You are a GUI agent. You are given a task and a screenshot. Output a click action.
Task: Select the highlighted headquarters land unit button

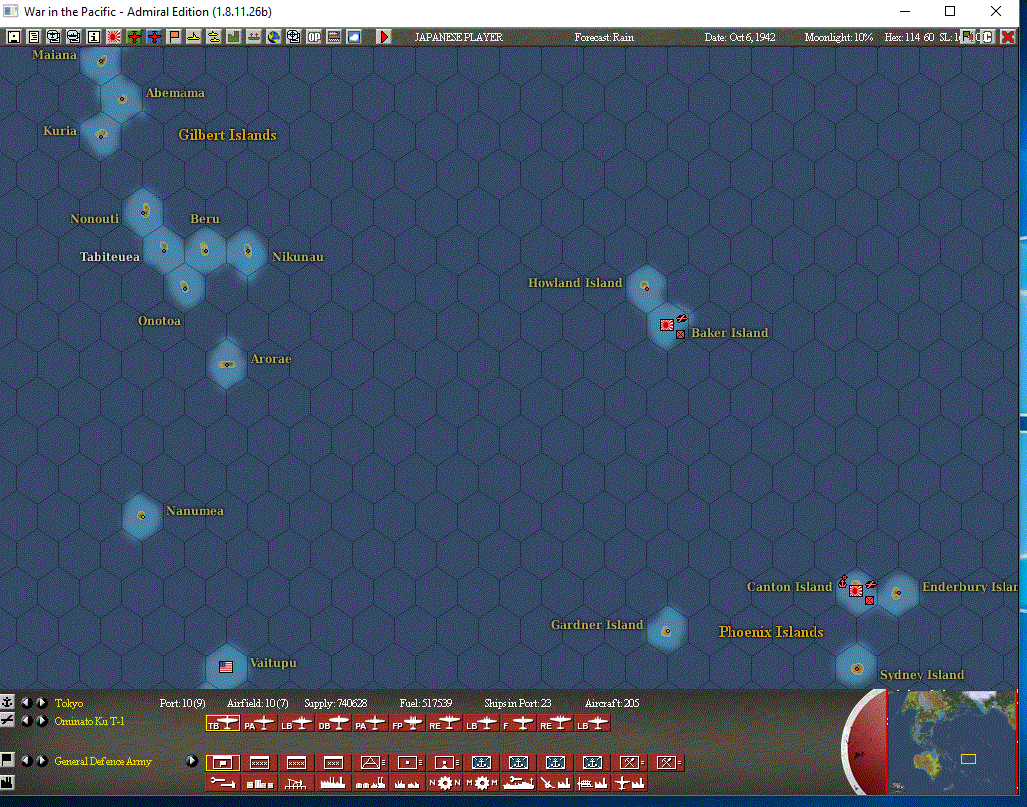(223, 762)
